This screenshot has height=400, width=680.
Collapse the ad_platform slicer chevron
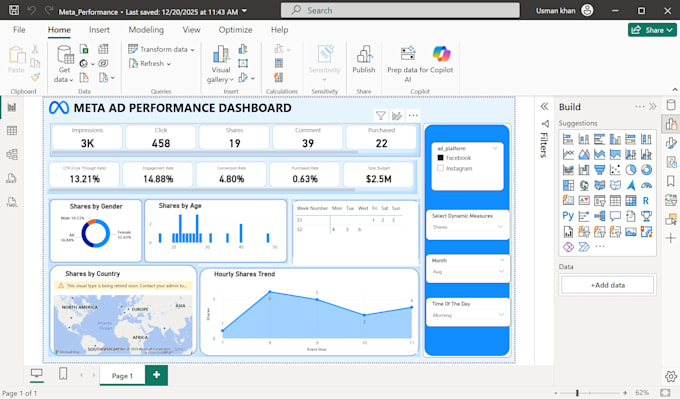pyautogui.click(x=495, y=148)
